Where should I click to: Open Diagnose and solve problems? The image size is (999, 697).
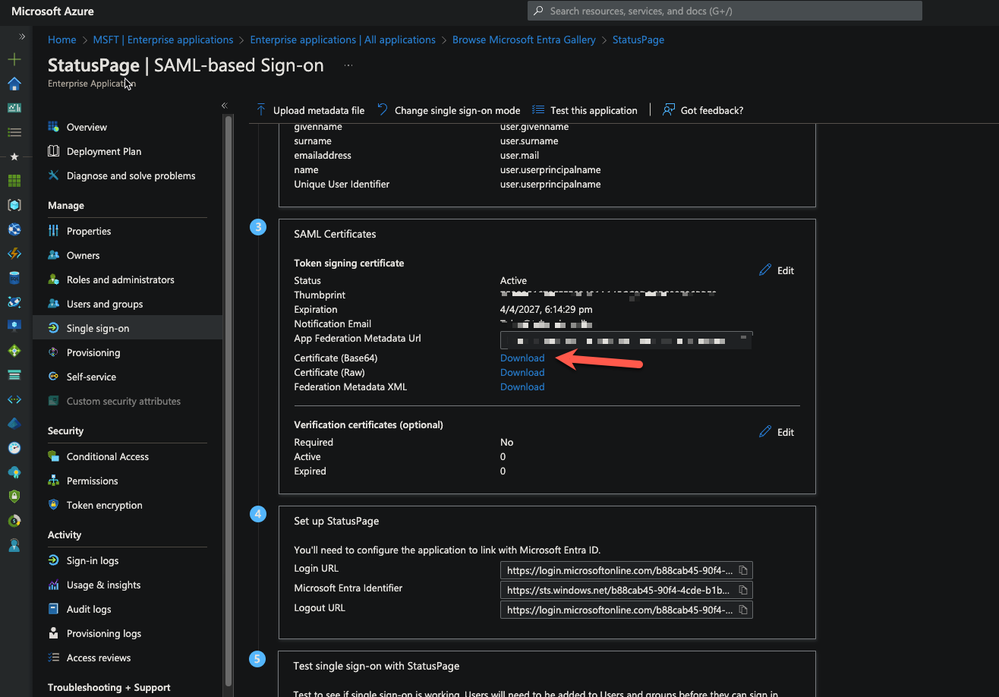pos(131,176)
